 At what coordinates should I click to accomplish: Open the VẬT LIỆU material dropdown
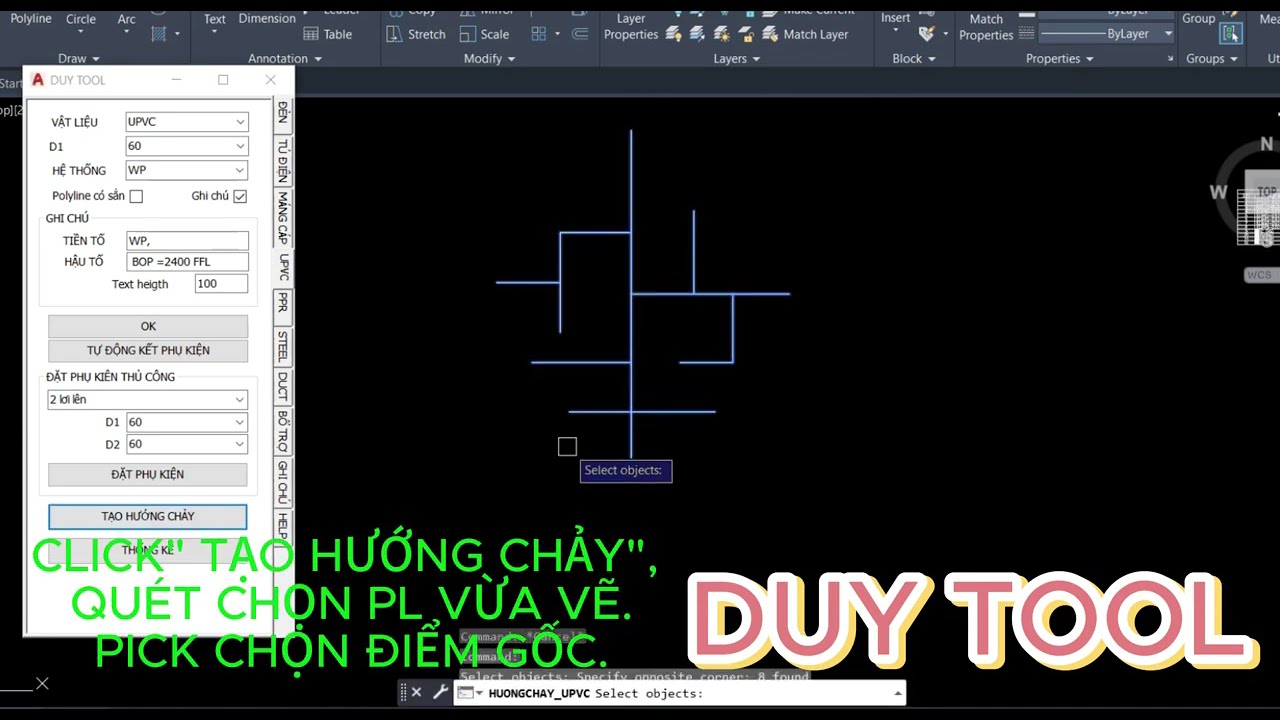(240, 122)
